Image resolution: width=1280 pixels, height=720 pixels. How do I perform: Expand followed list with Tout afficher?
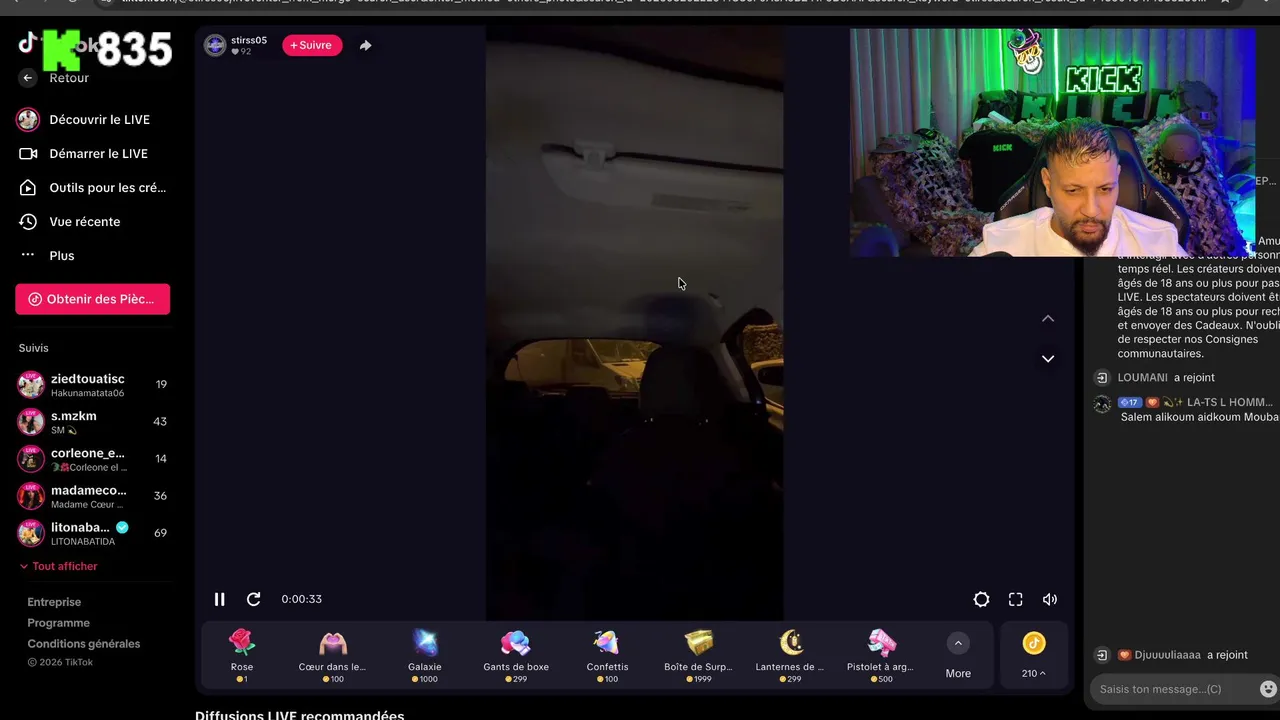tap(59, 566)
